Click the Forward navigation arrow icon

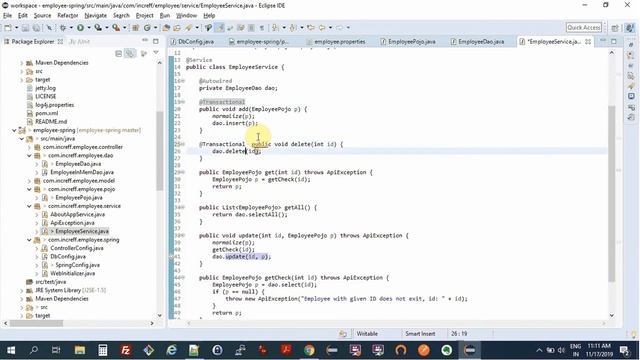(x=340, y=28)
